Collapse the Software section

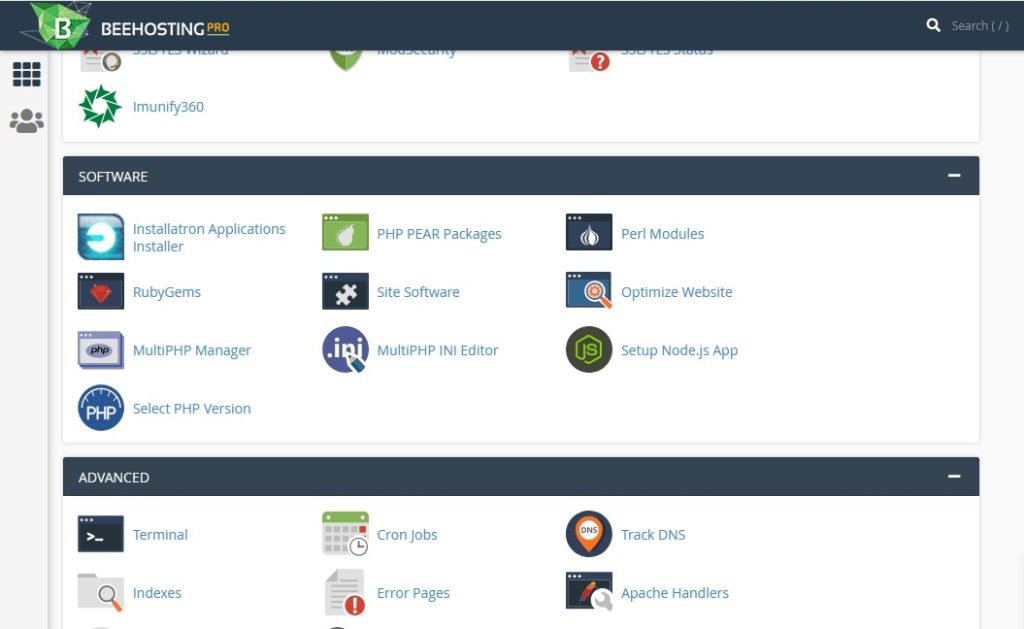[954, 175]
